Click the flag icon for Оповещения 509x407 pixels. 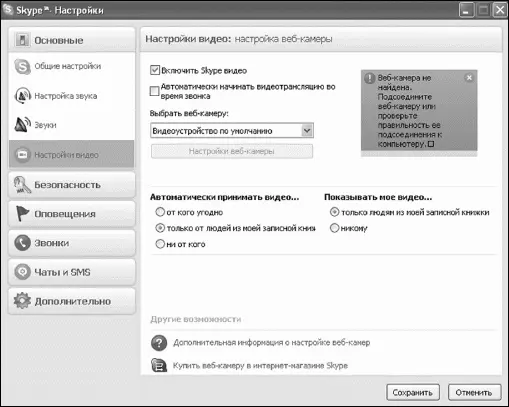22,214
